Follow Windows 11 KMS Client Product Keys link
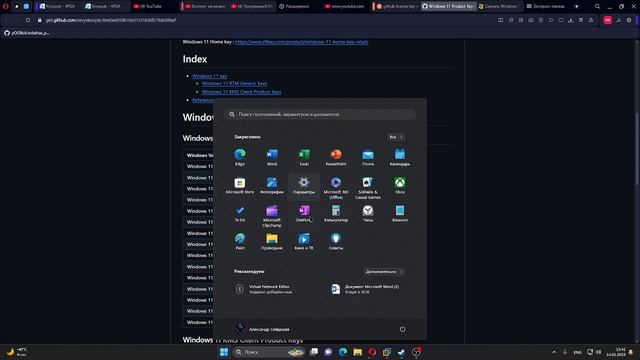 tap(241, 92)
